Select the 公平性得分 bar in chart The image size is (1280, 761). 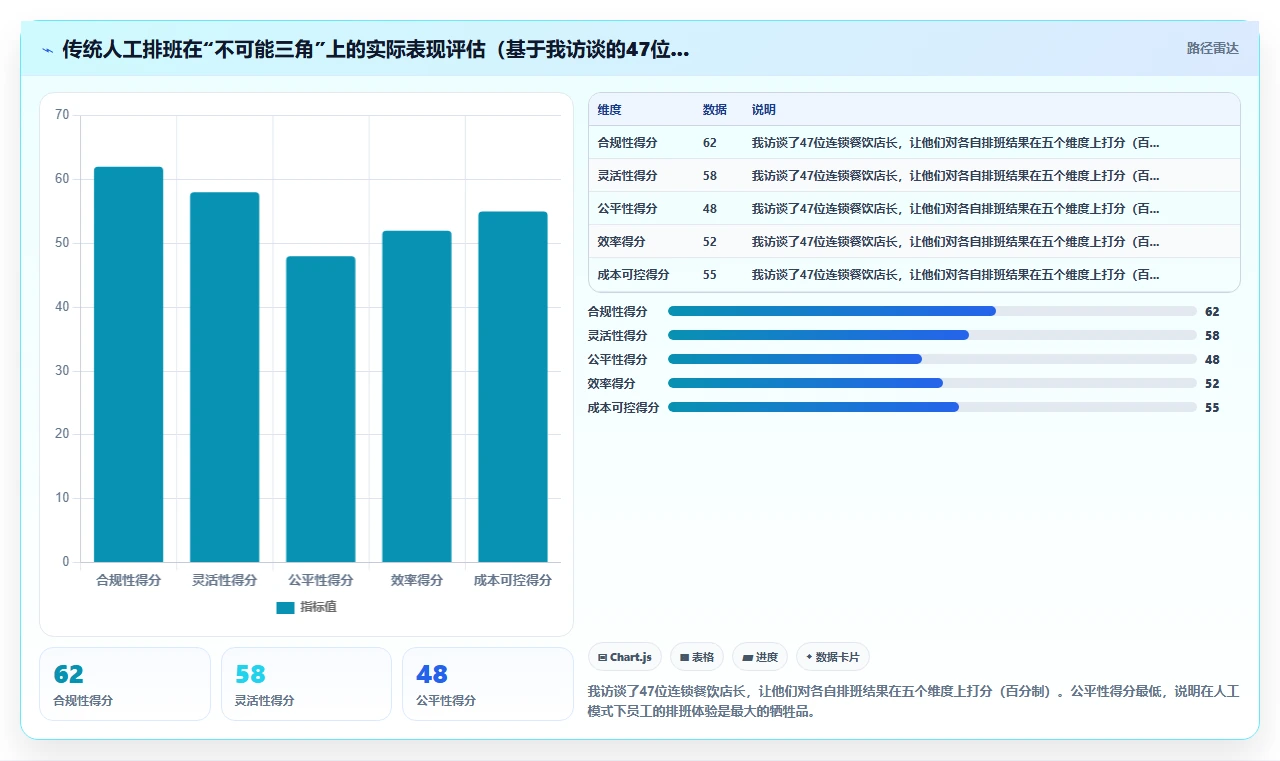tap(320, 409)
